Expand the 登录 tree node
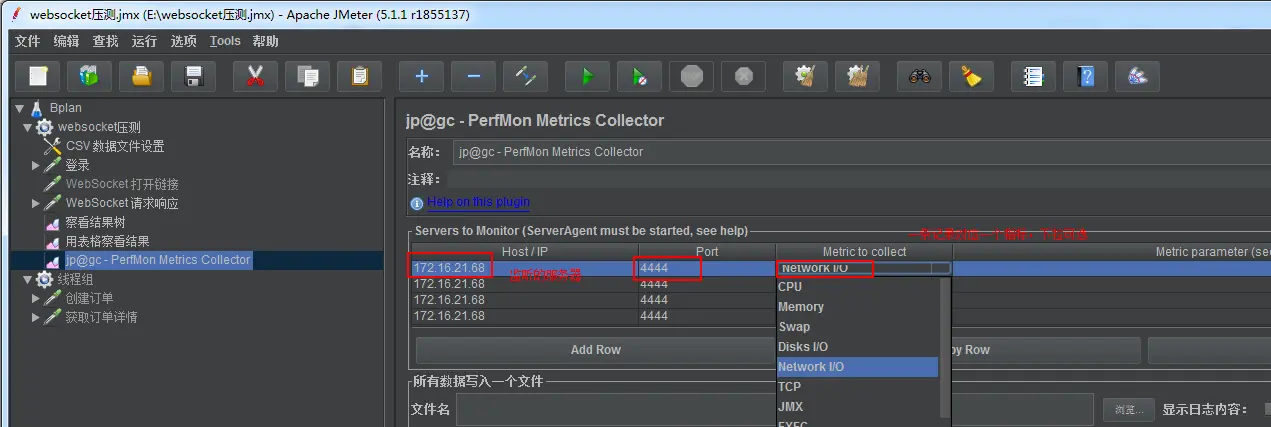Screen dimensions: 1271x427 tap(36, 165)
